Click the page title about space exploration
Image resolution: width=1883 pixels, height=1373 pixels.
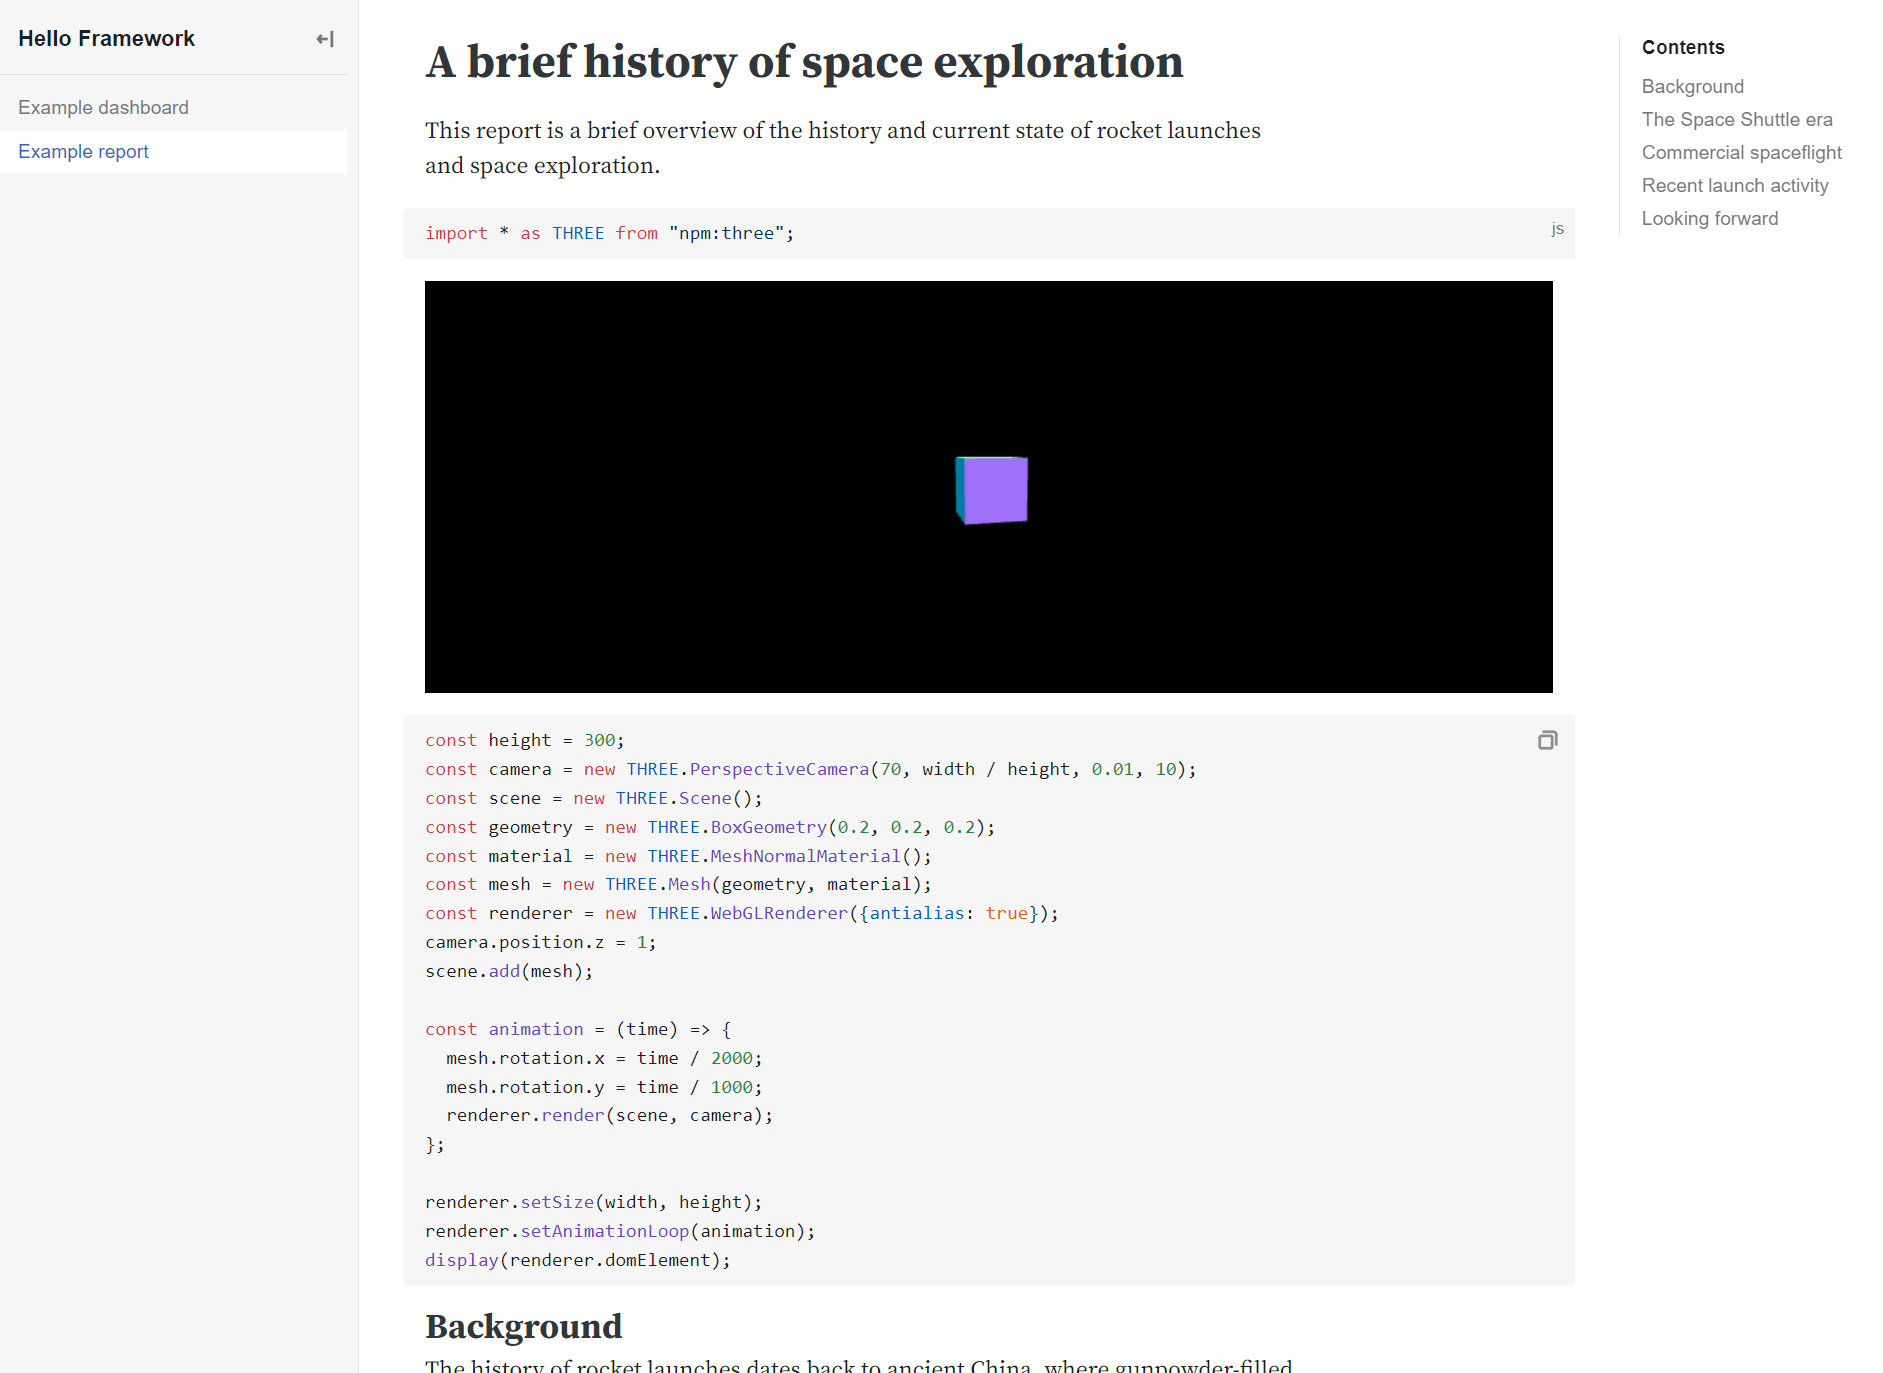[804, 62]
